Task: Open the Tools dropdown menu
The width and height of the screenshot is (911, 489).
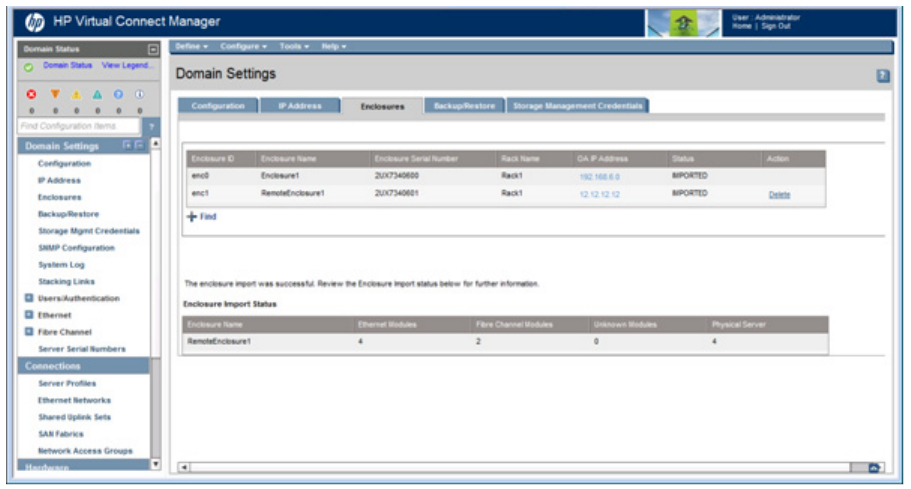Action: 294,46
